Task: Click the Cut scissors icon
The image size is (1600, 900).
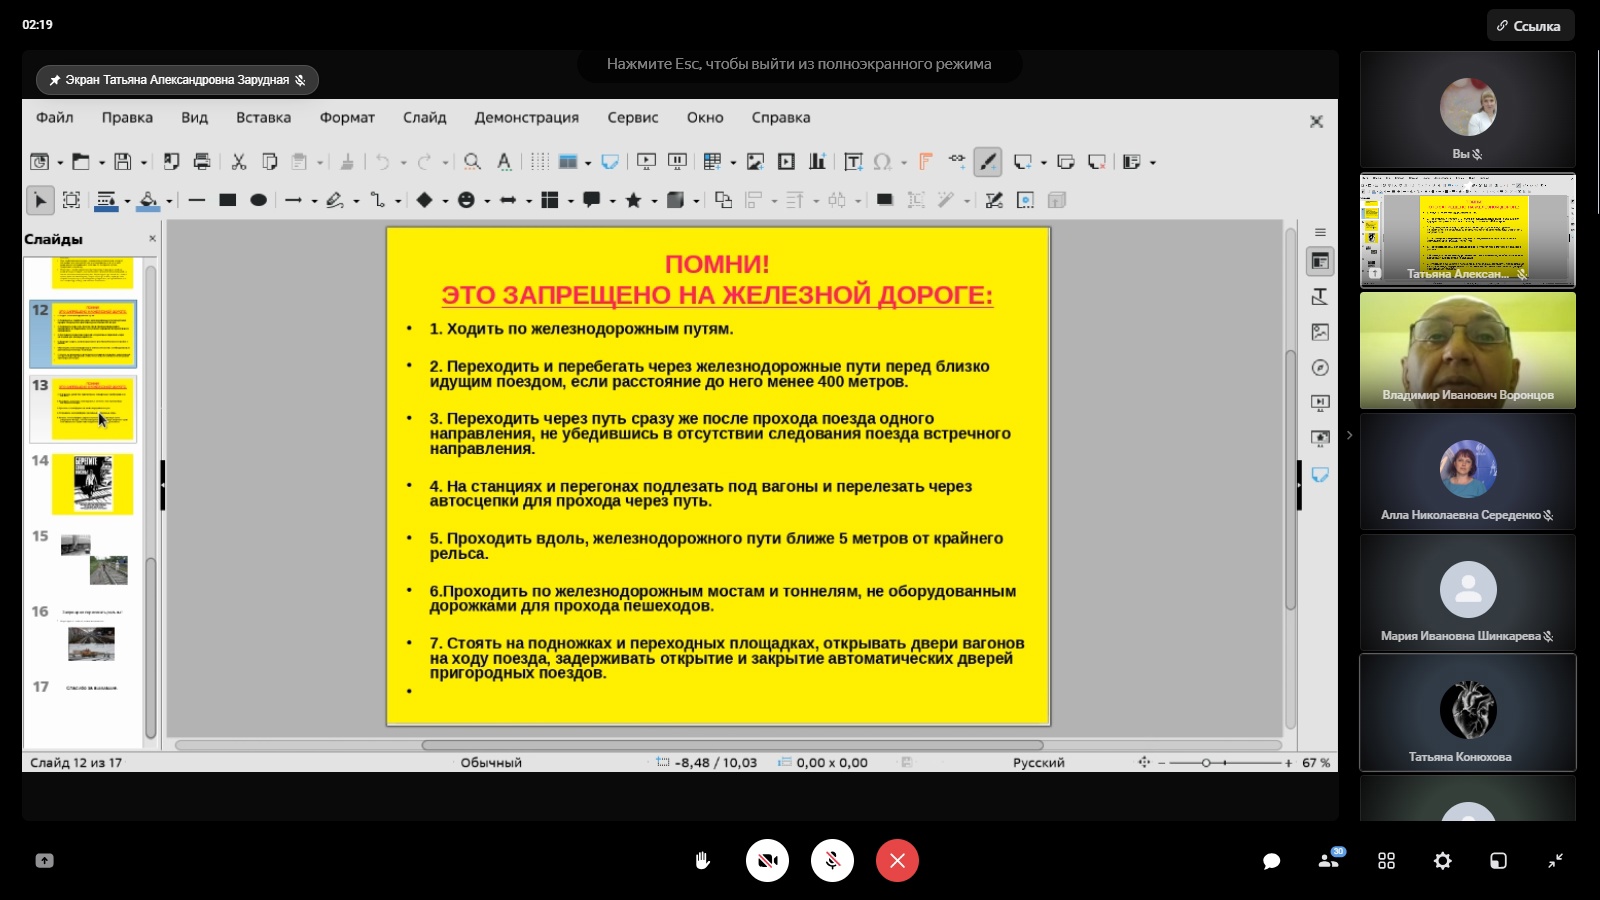Action: (239, 161)
